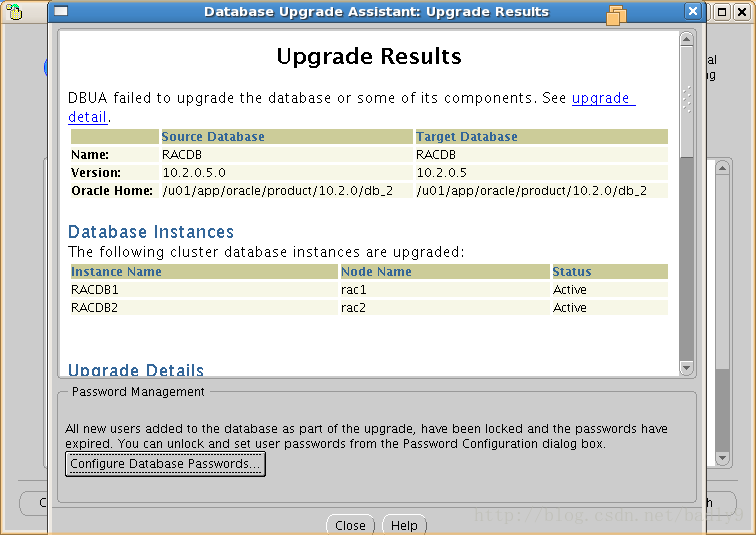The height and width of the screenshot is (535, 756).
Task: Click the Node Name column header
Action: (x=445, y=271)
